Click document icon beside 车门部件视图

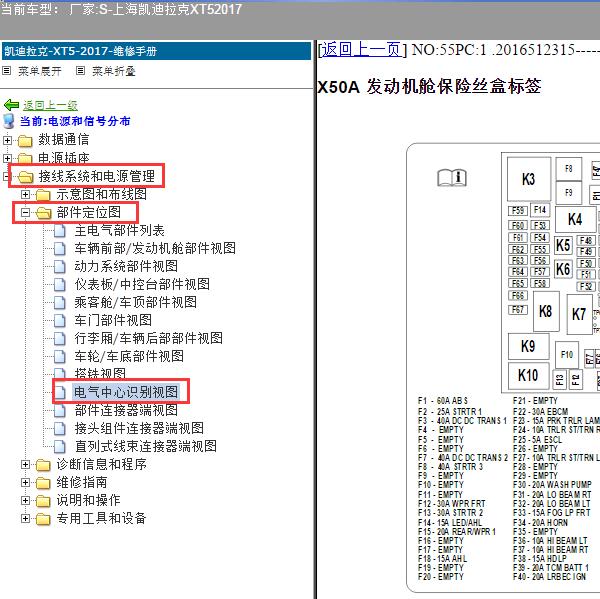pos(60,321)
